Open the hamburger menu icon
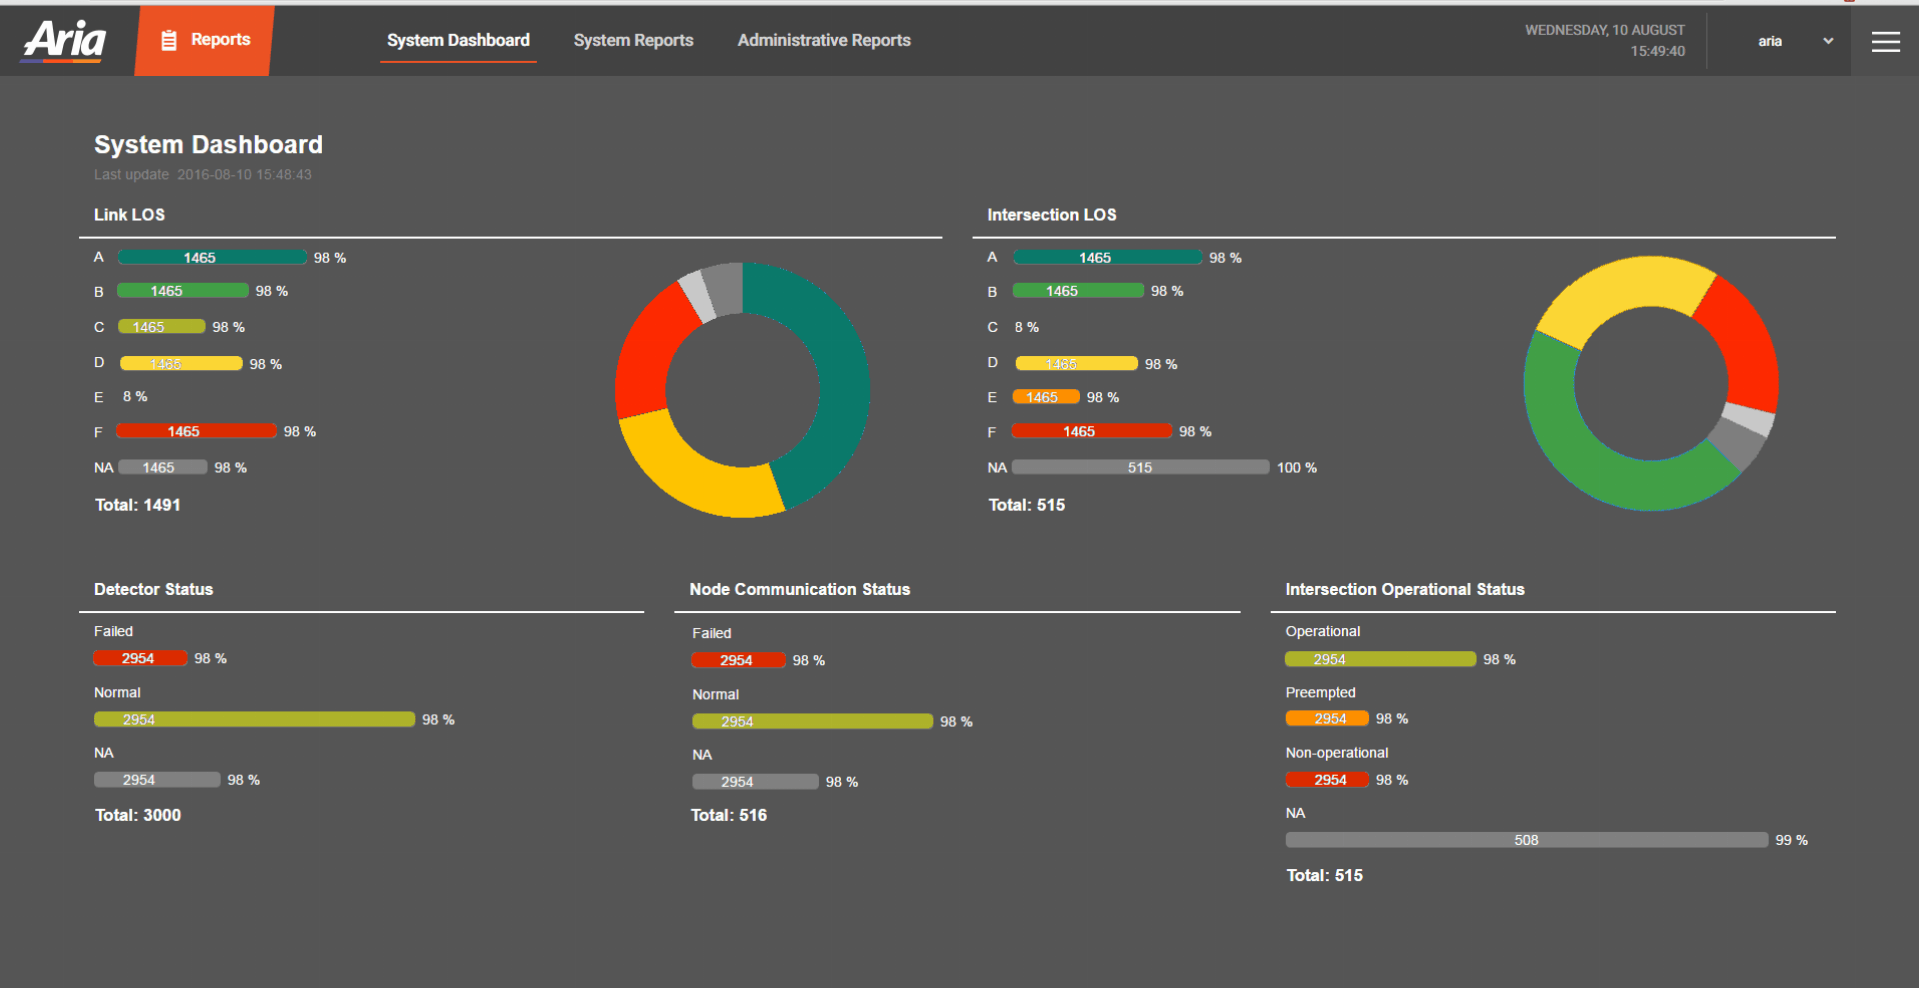Viewport: 1919px width, 988px height. tap(1886, 41)
